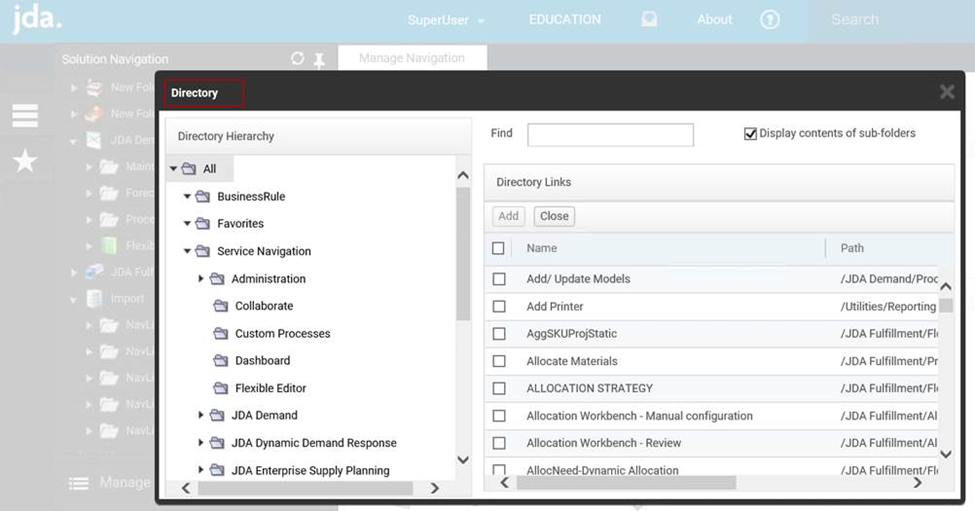Image resolution: width=975 pixels, height=511 pixels.
Task: Expand the JDA Dynamic Demand Response node
Action: click(x=201, y=443)
